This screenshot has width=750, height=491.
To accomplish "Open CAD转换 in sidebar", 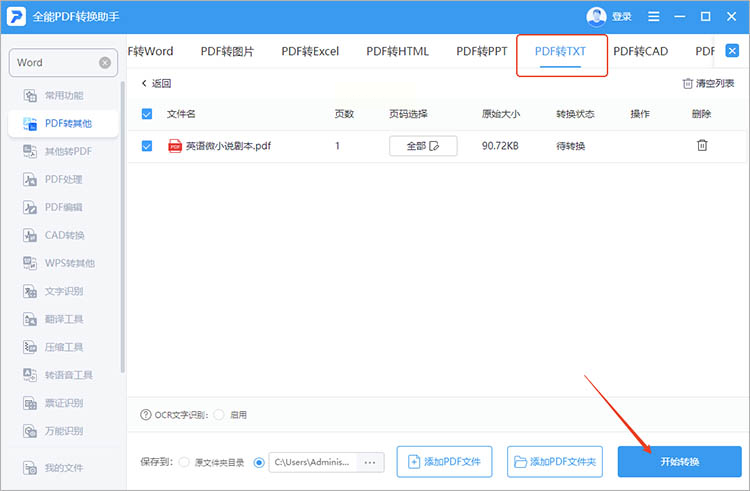I will (63, 235).
